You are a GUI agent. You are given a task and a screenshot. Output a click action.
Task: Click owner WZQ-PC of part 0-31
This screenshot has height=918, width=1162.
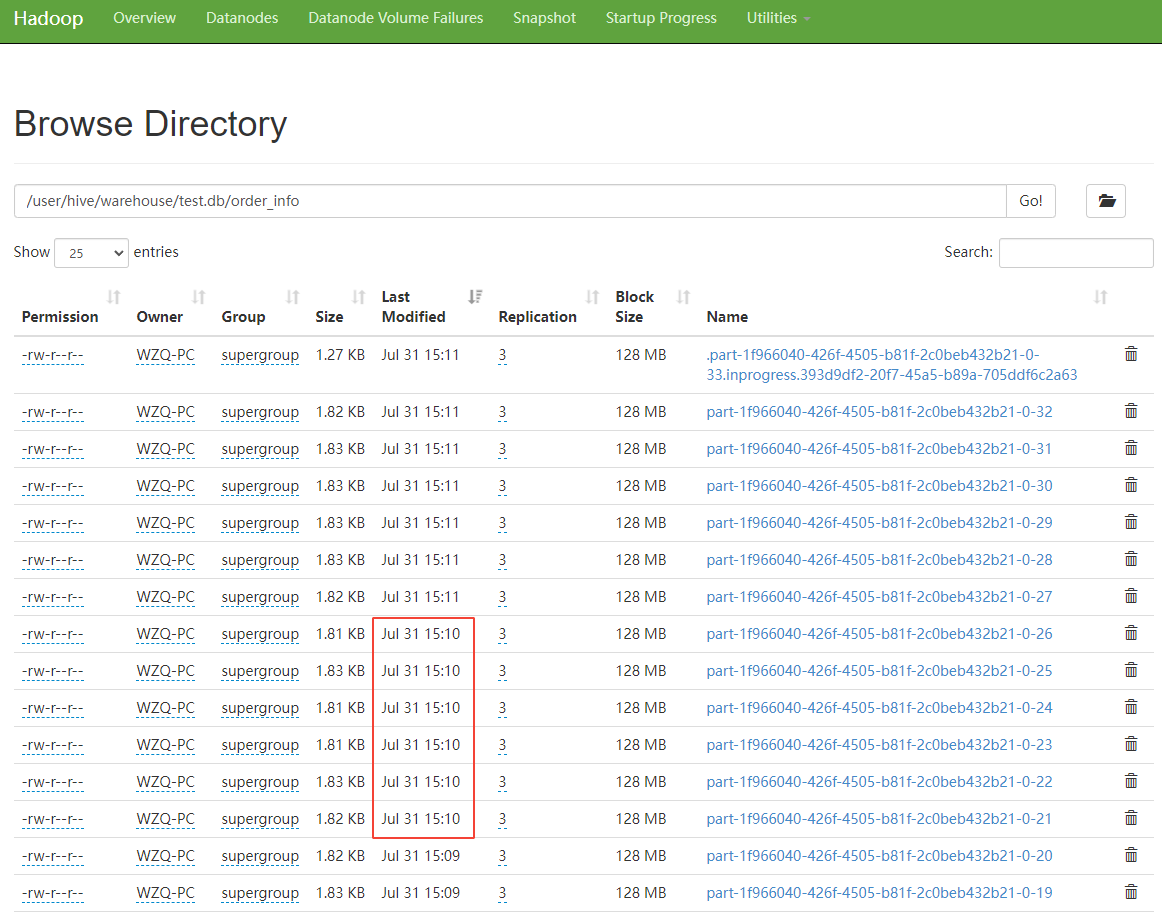(165, 449)
